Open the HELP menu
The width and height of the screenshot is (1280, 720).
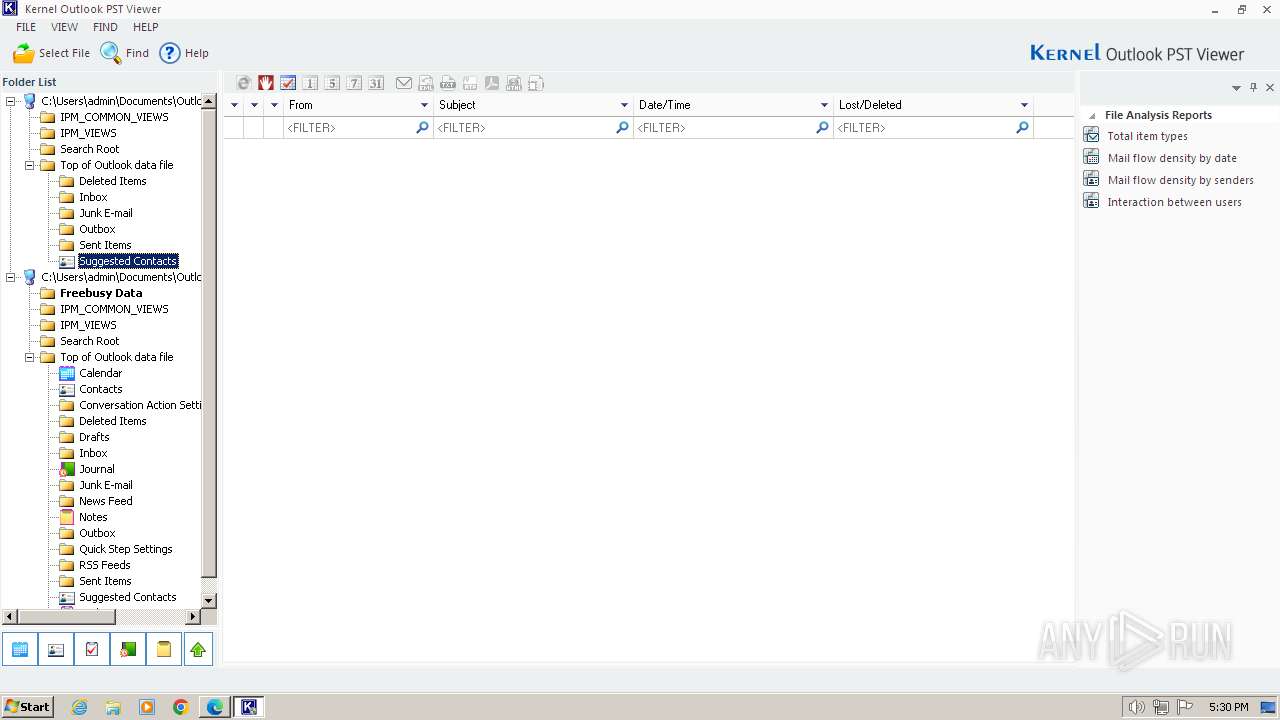point(146,27)
